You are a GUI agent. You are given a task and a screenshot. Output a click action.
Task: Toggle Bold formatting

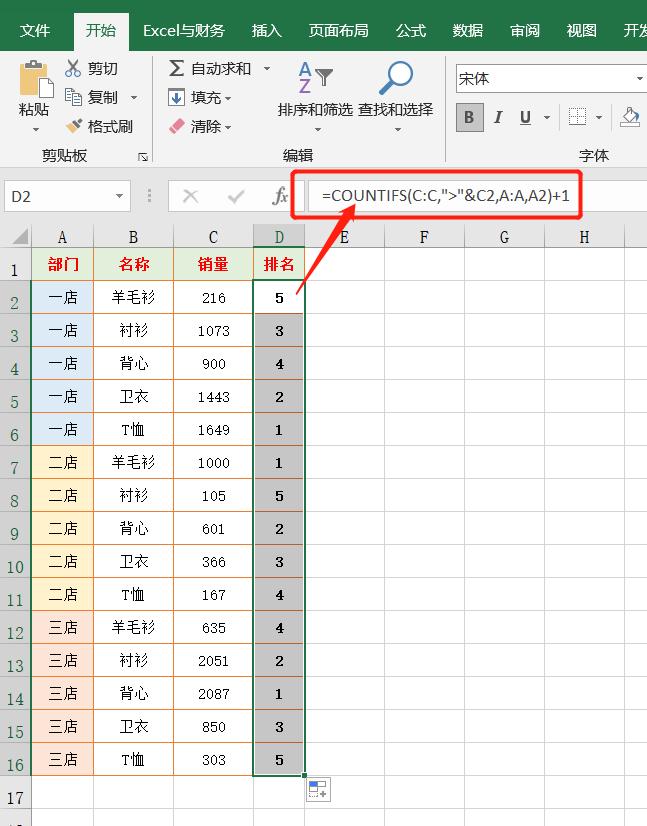468,118
